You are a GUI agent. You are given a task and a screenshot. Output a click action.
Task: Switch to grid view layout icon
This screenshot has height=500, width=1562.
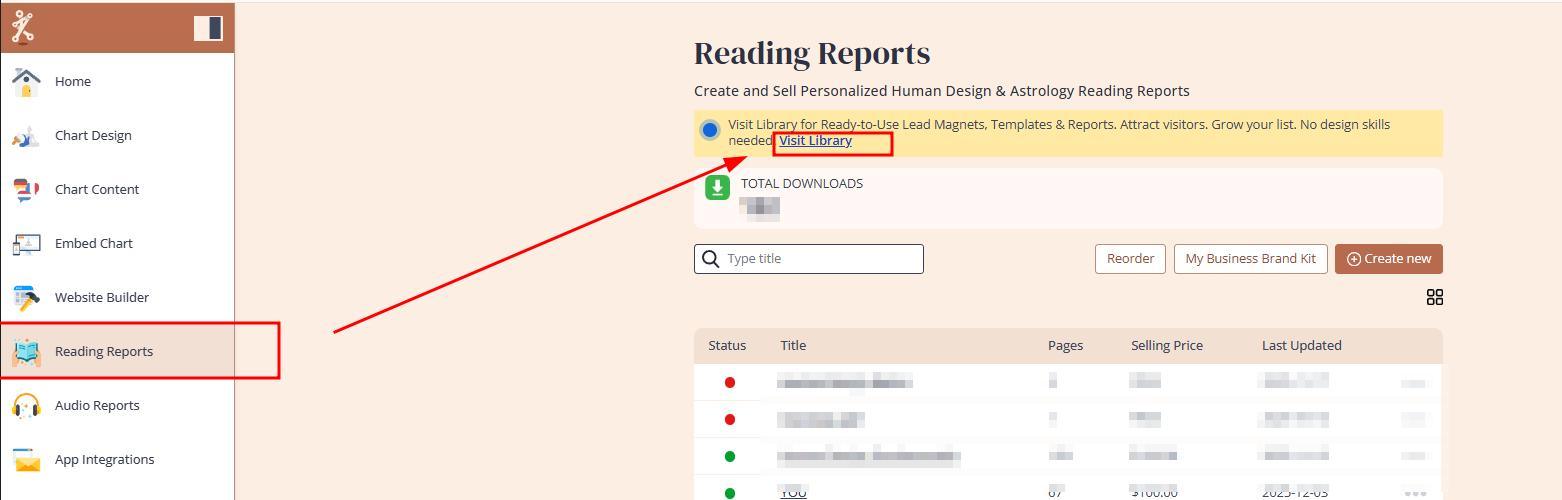pos(1434,297)
